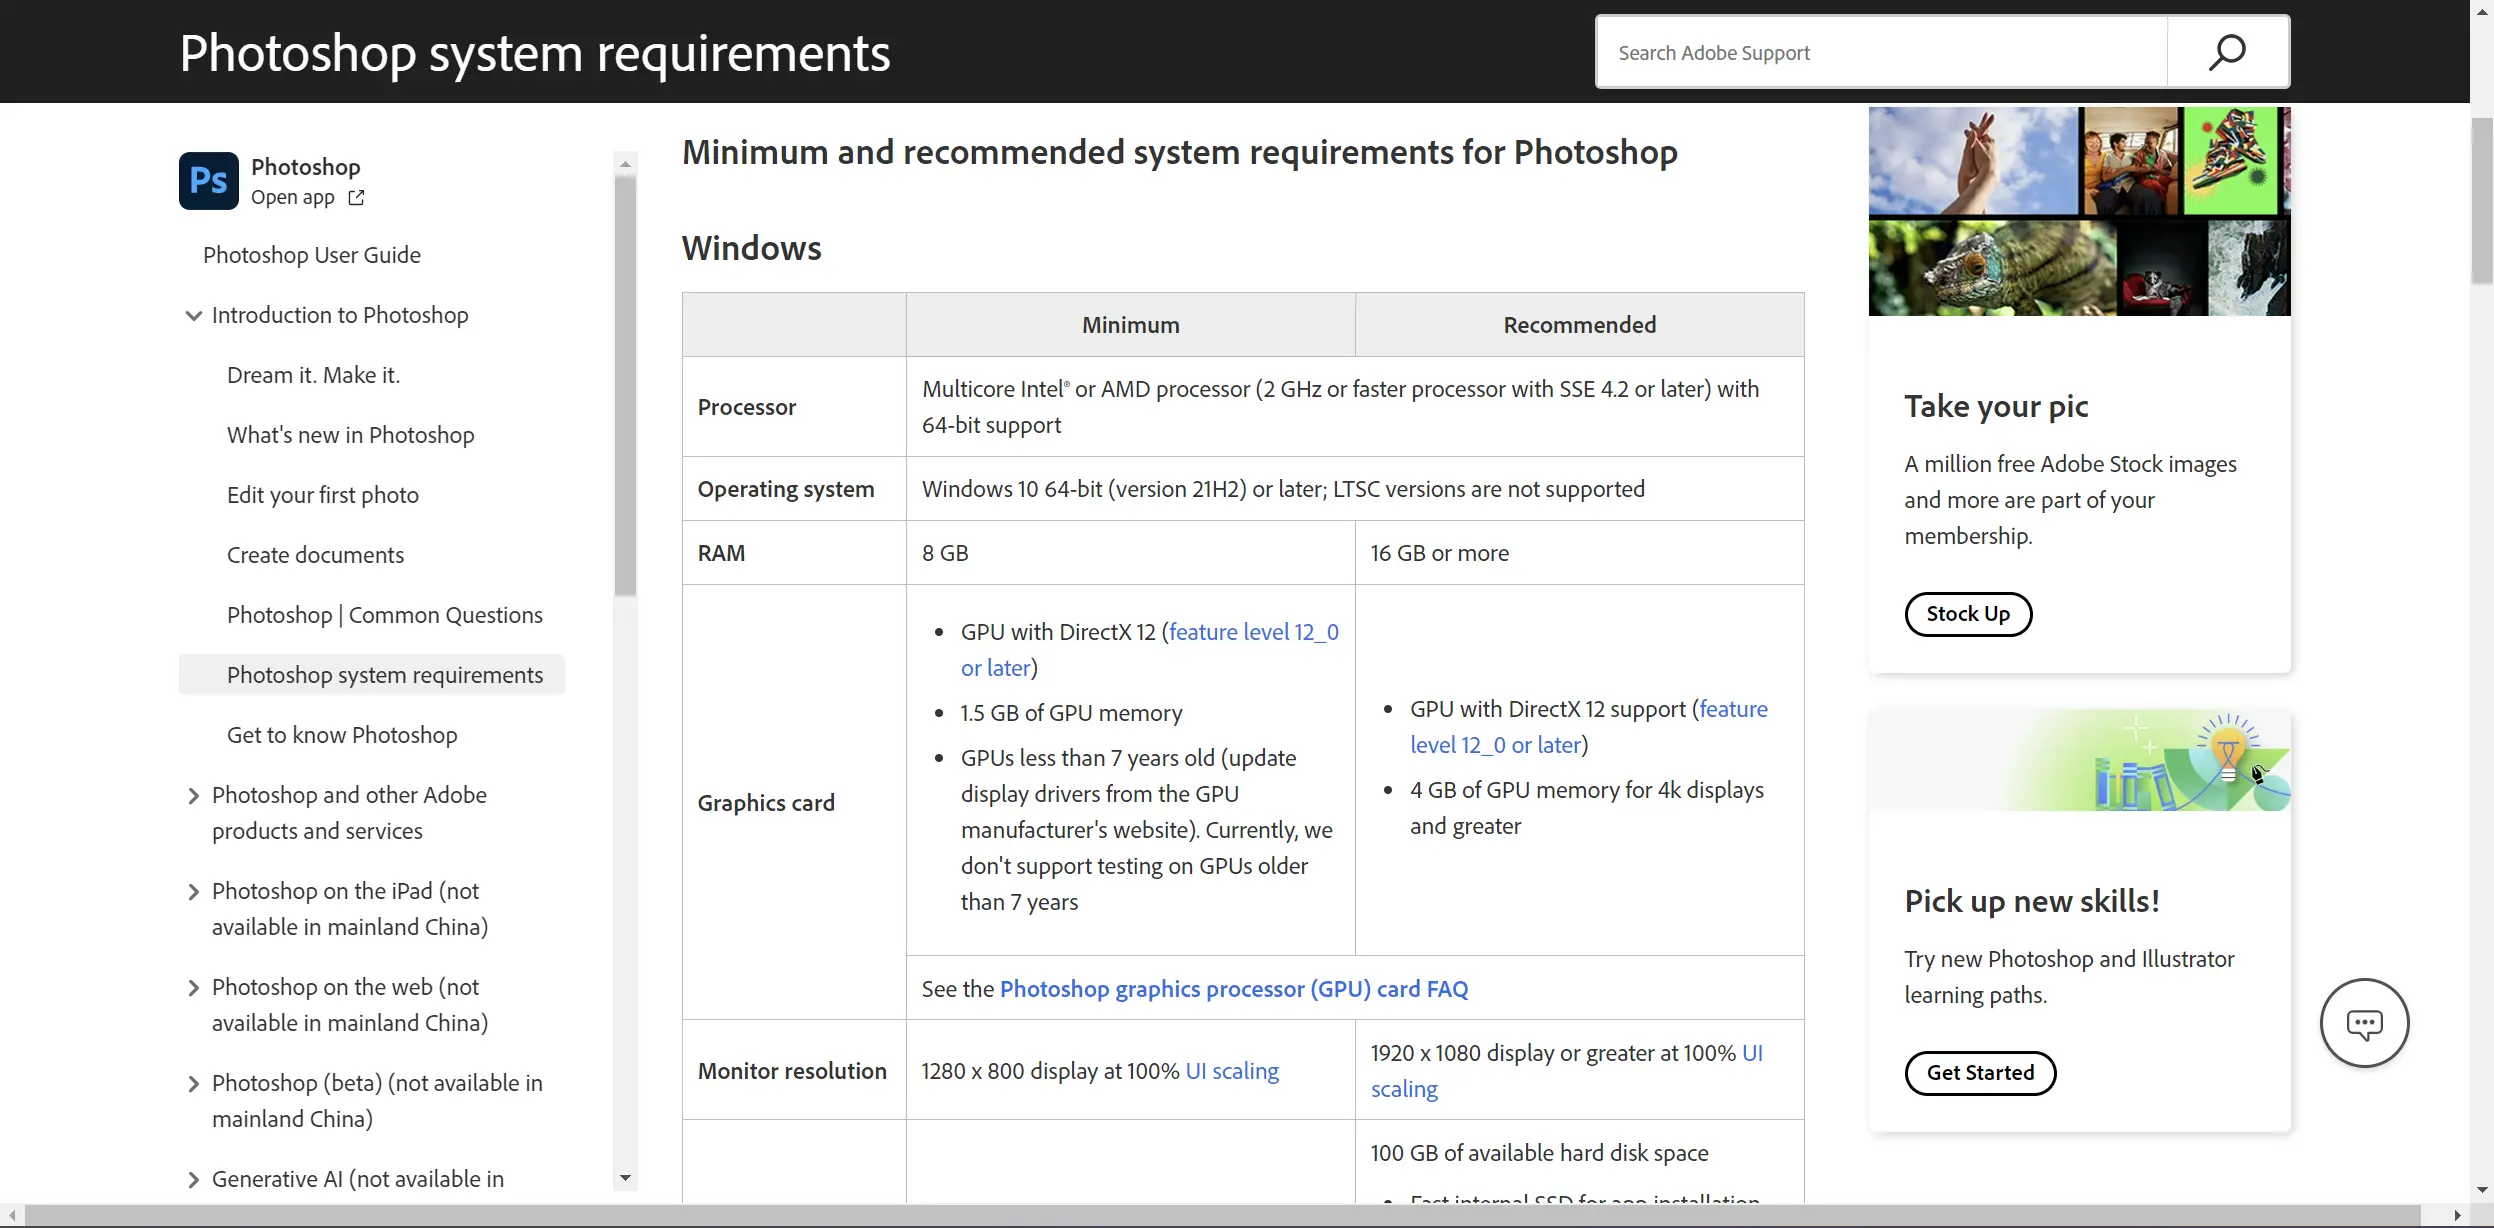Expand Generative AI section
This screenshot has height=1228, width=2494.
point(192,1179)
